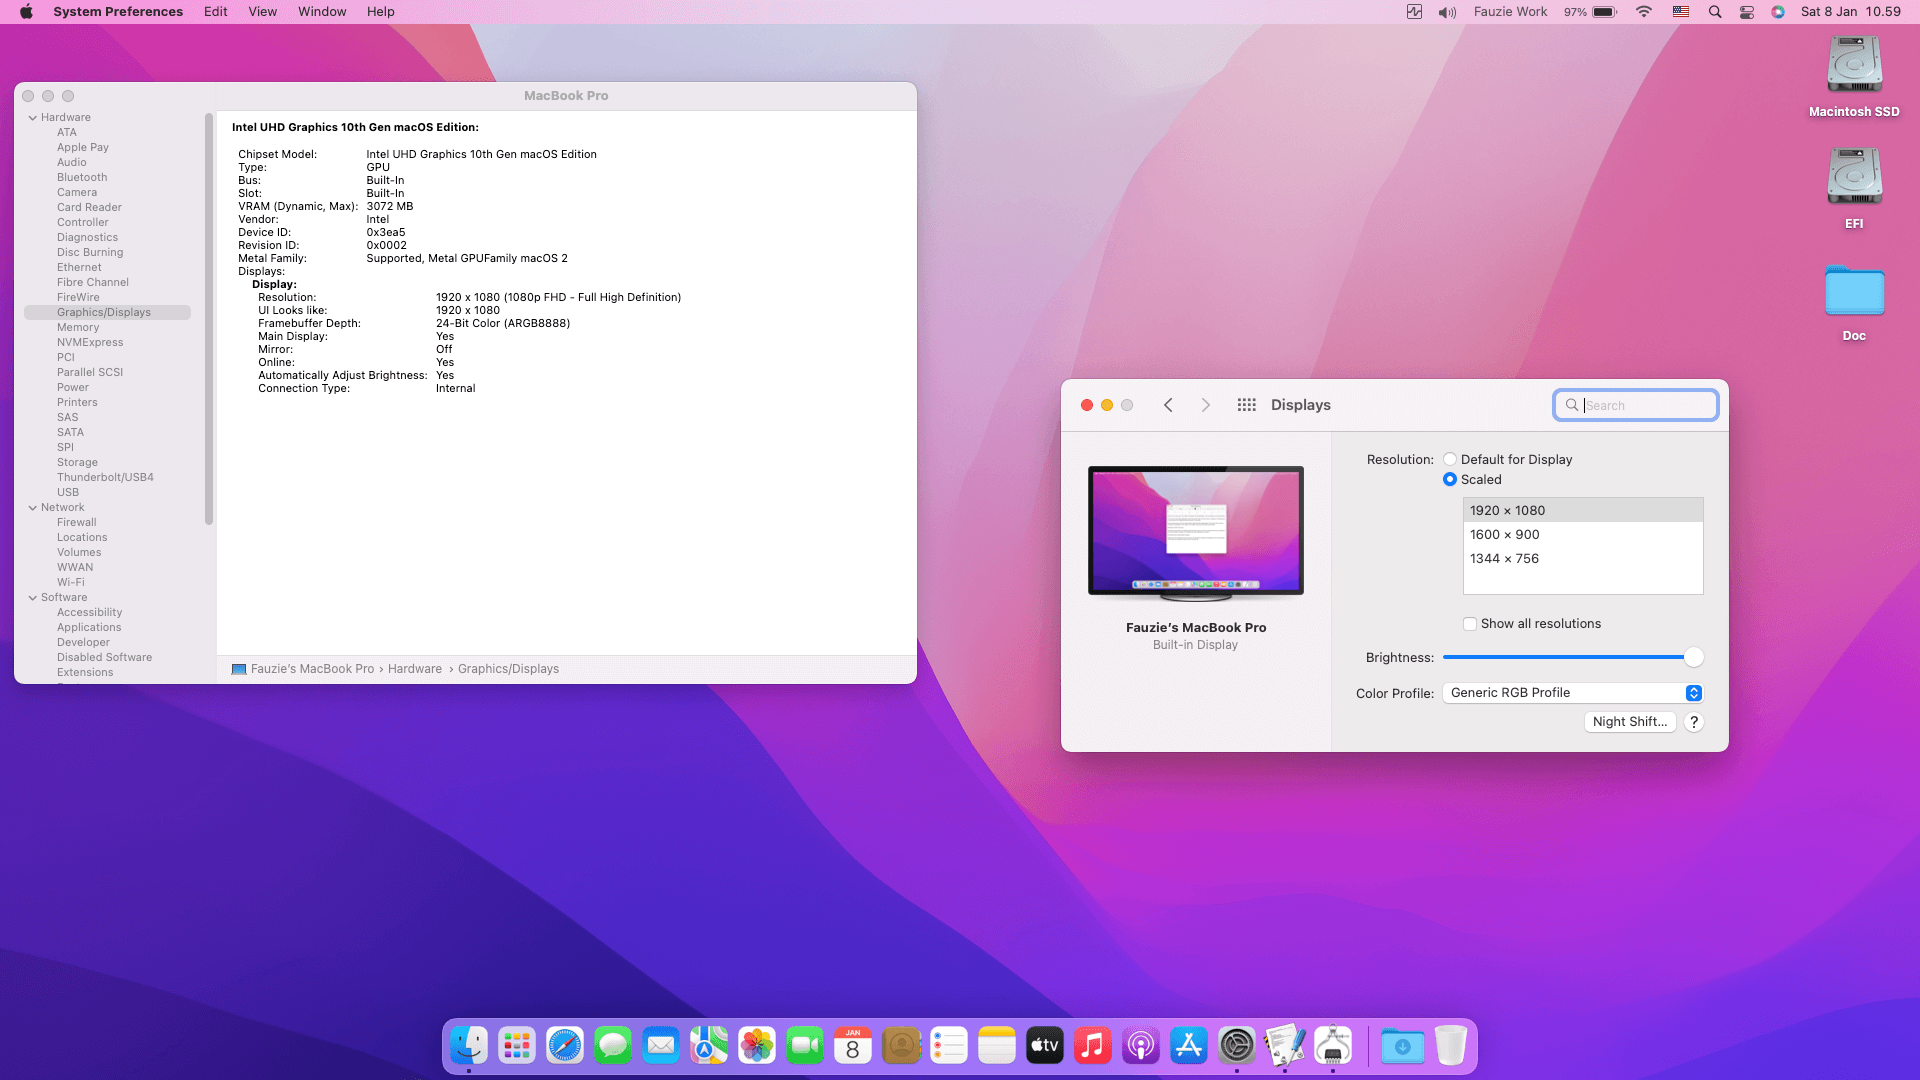The width and height of the screenshot is (1920, 1080).
Task: Open the Window menu
Action: [x=322, y=12]
